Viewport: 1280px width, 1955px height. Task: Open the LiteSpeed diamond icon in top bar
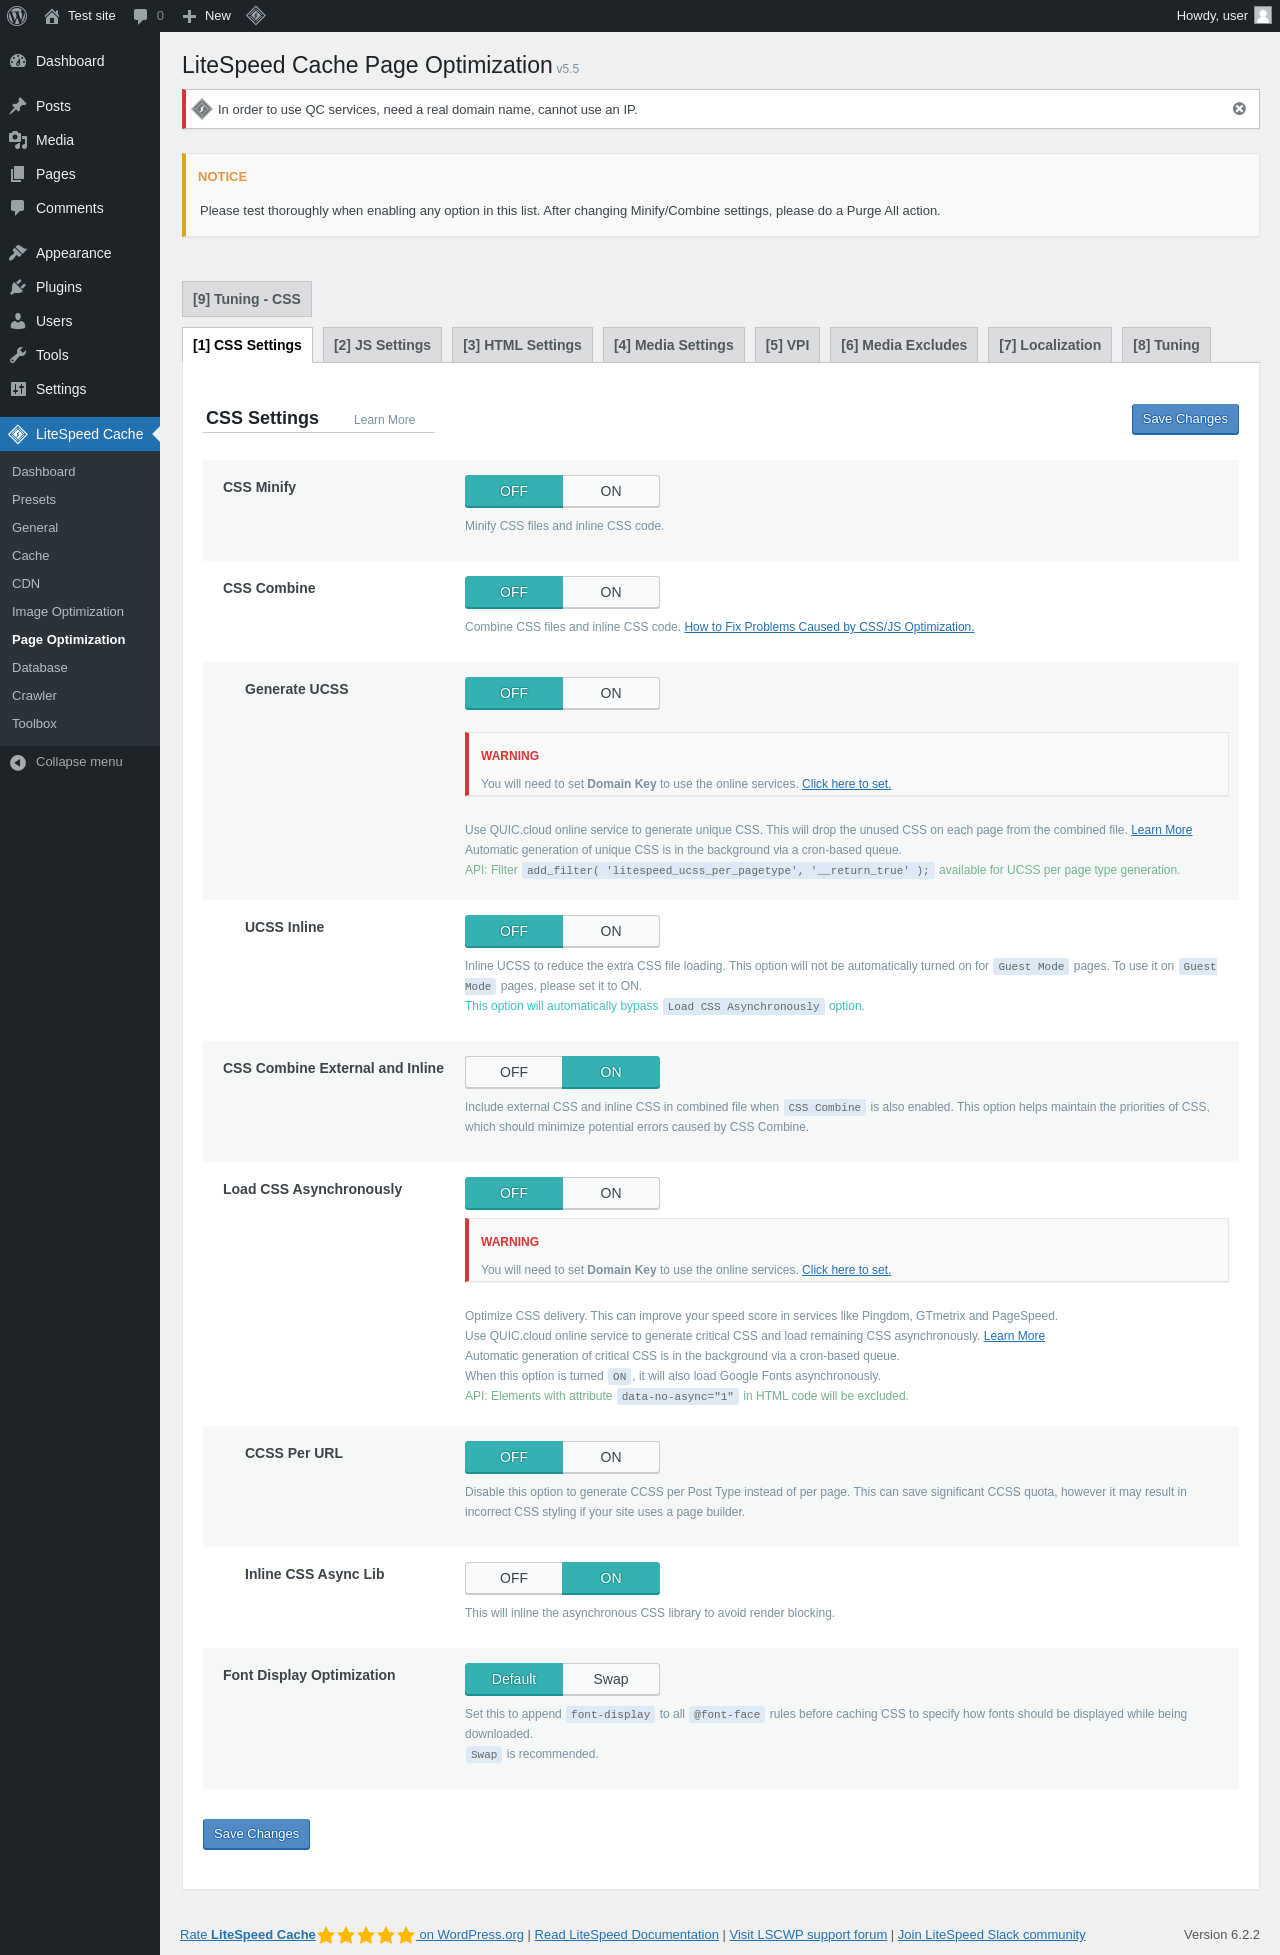(x=256, y=15)
